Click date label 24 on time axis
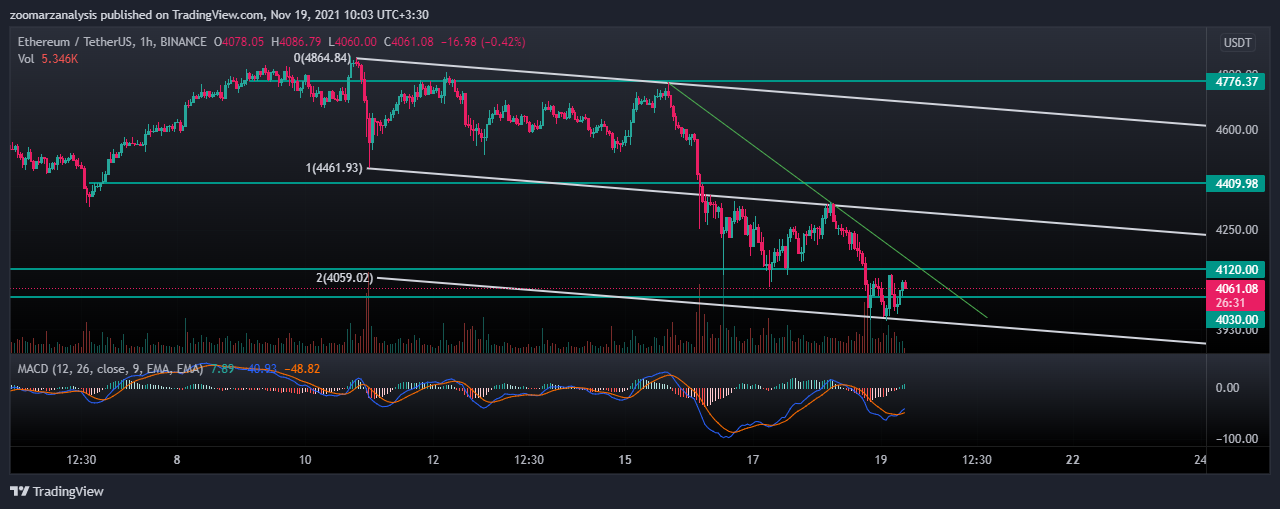This screenshot has height=509, width=1280. (x=1201, y=460)
